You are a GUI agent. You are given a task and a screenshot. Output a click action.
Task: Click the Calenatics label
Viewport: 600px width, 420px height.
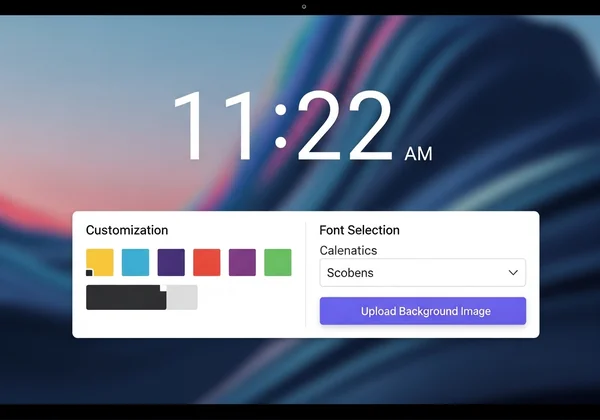(x=348, y=250)
